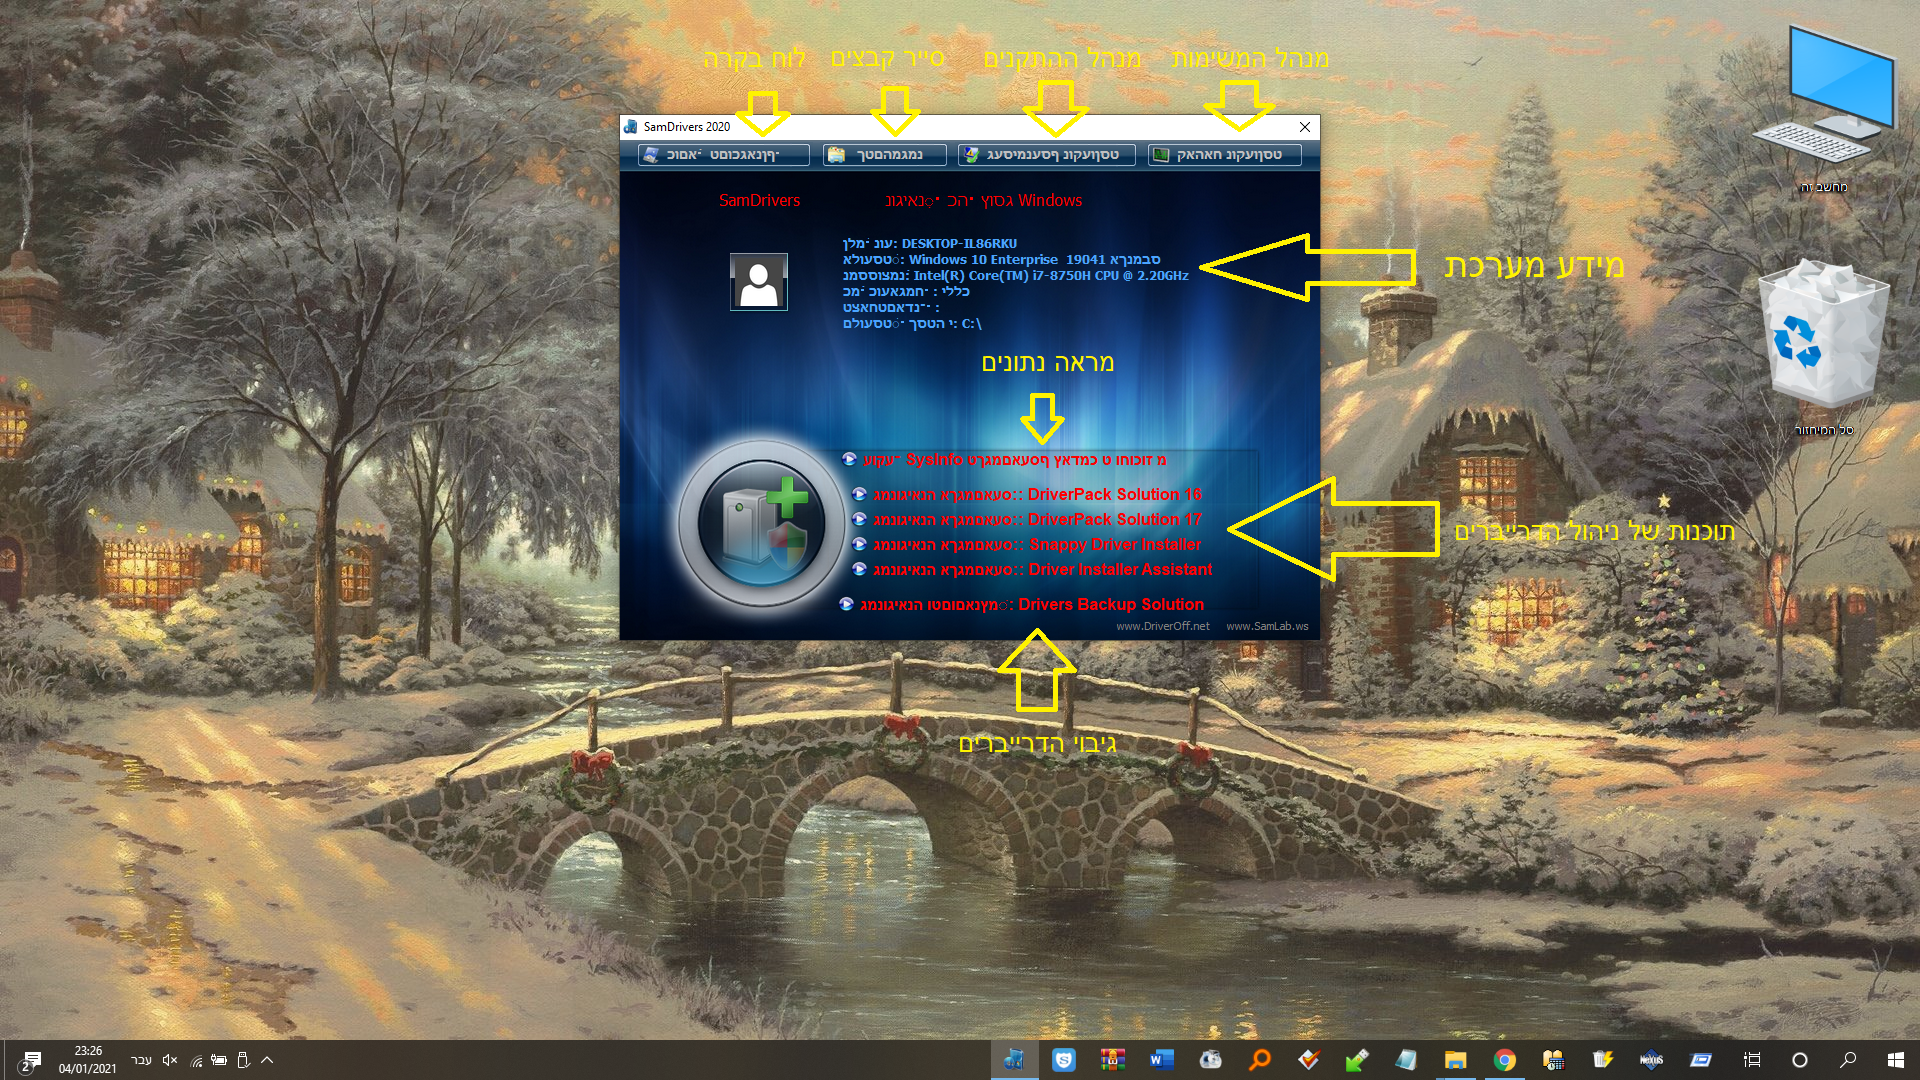Open Google Chrome from taskbar
Viewport: 1920px width, 1080px height.
point(1505,1060)
